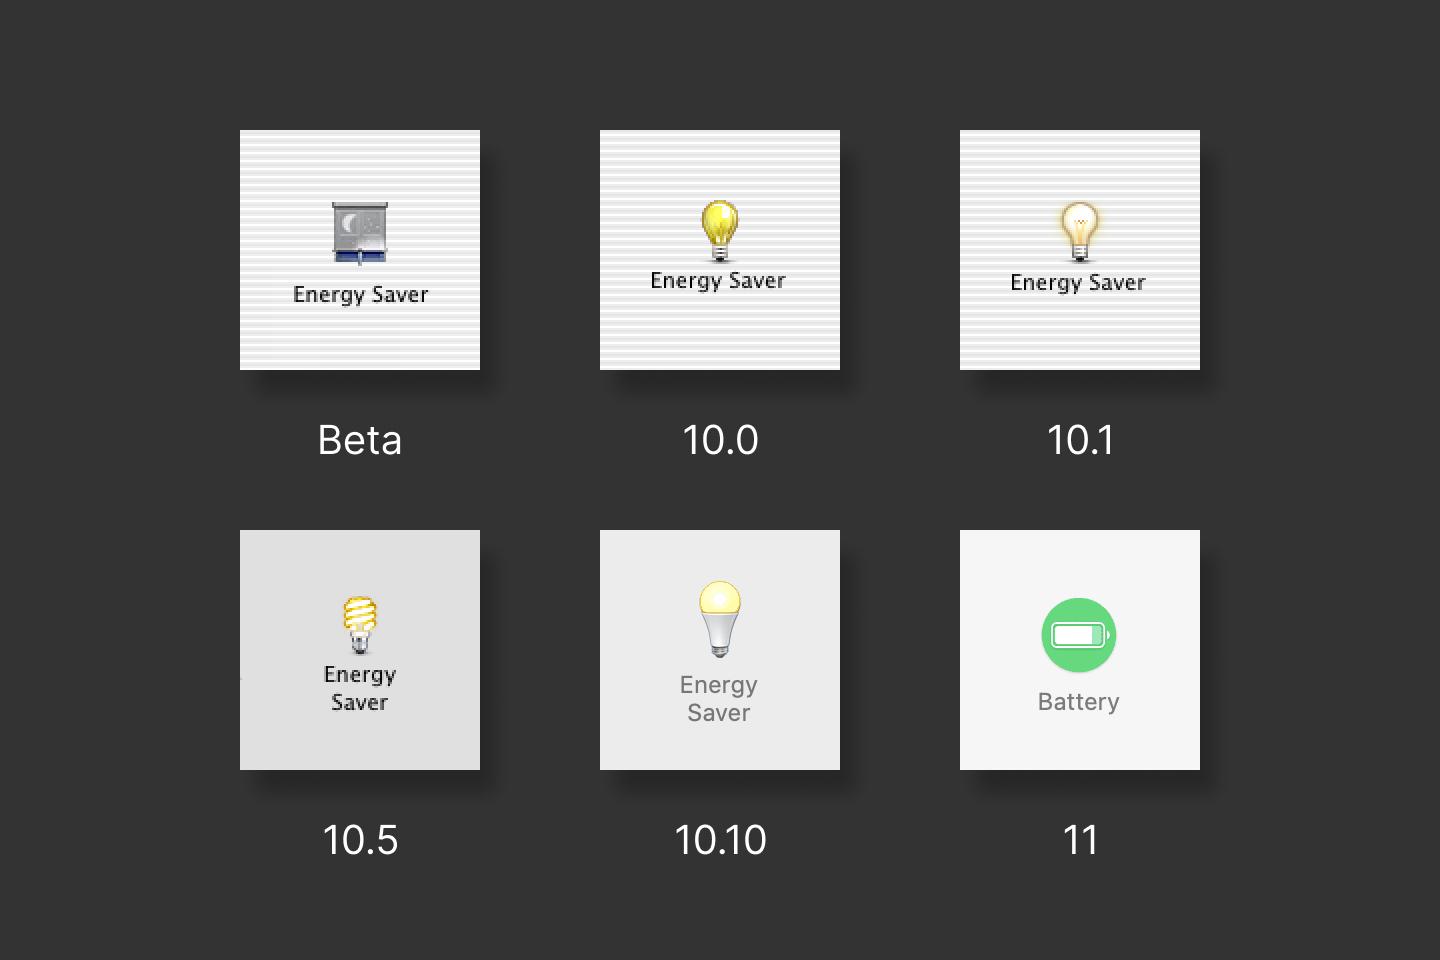Screen dimensions: 1440x960
Task: Select the clear incandescent bulb for 10.1
Action: 1080,231
